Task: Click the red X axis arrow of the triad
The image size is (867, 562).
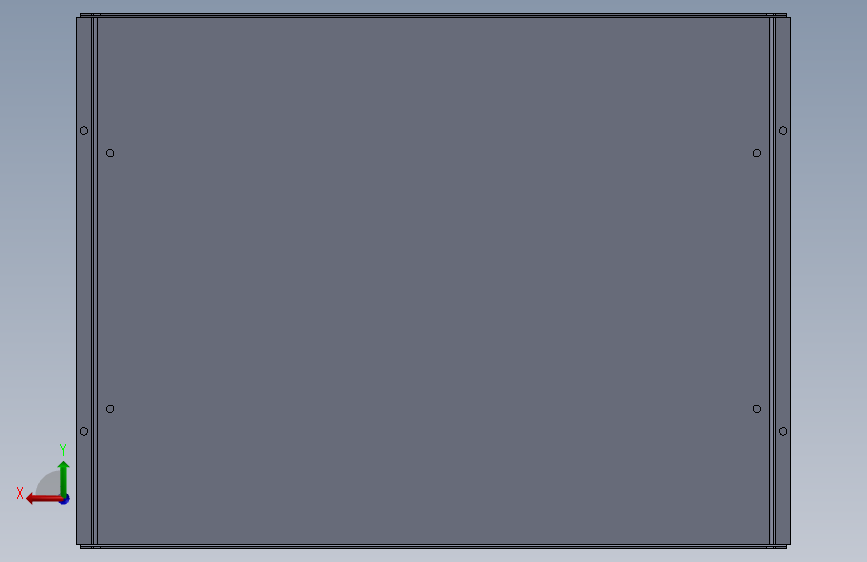Action: pyautogui.click(x=43, y=499)
